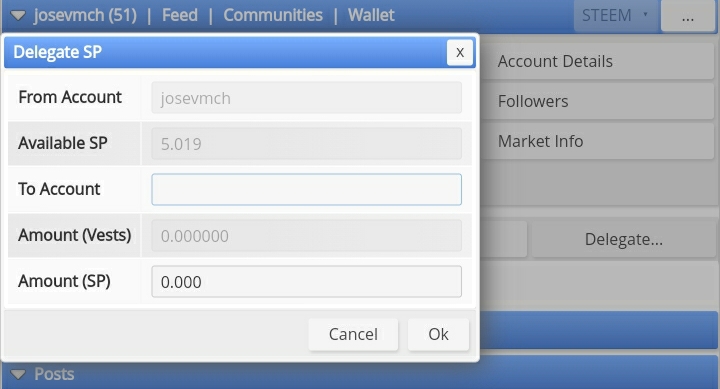Screen dimensions: 720x389
Task: Open the ellipsis more-options button
Action: coord(687,16)
